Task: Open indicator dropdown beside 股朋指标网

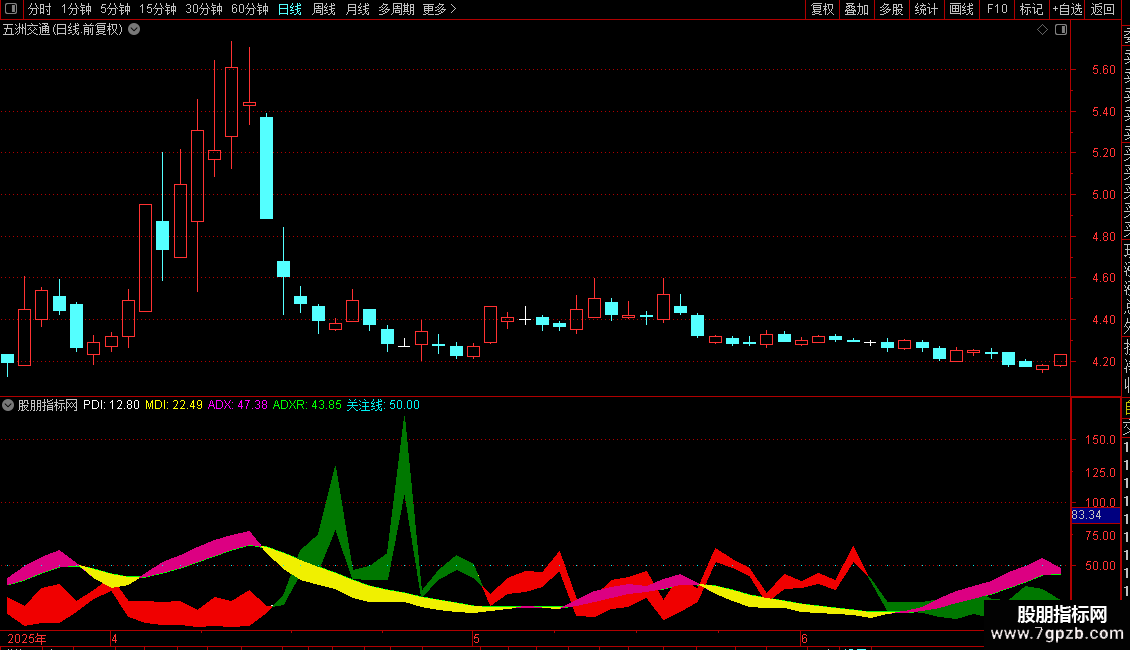Action: point(8,405)
